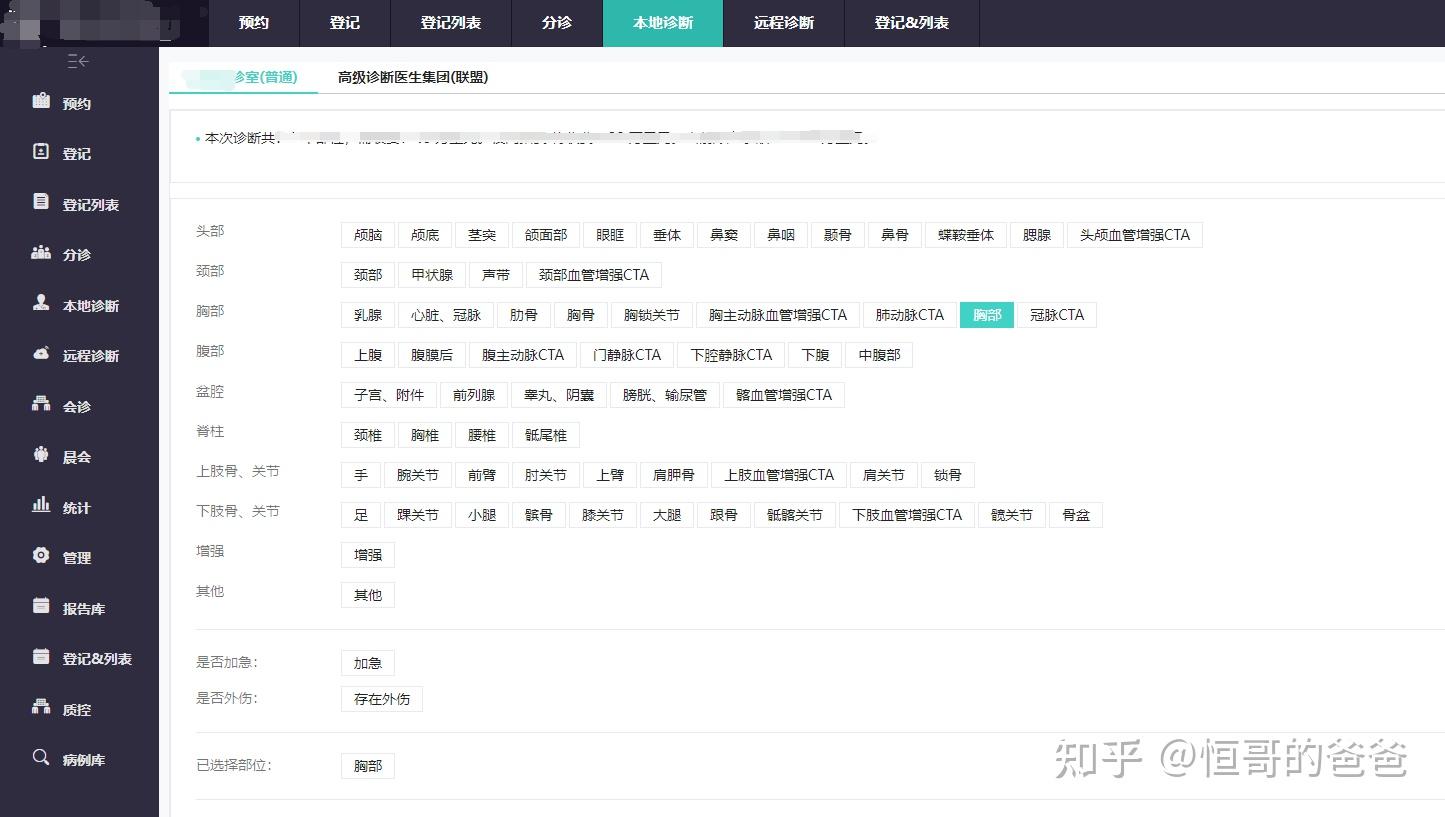Toggle the 甲状腺 body part tag
The width and height of the screenshot is (1445, 817).
[x=432, y=275]
